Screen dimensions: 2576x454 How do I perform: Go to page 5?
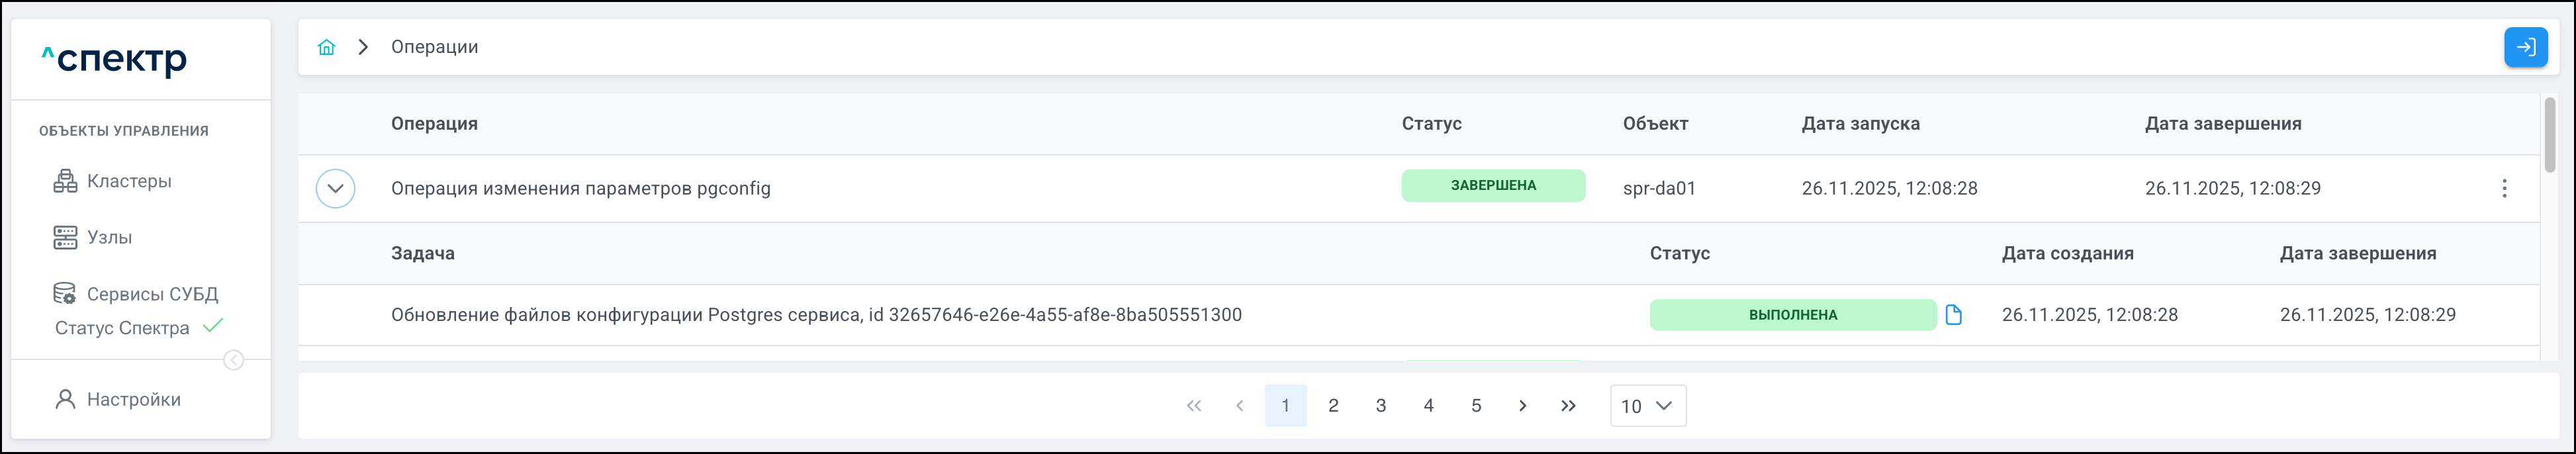pos(1476,406)
